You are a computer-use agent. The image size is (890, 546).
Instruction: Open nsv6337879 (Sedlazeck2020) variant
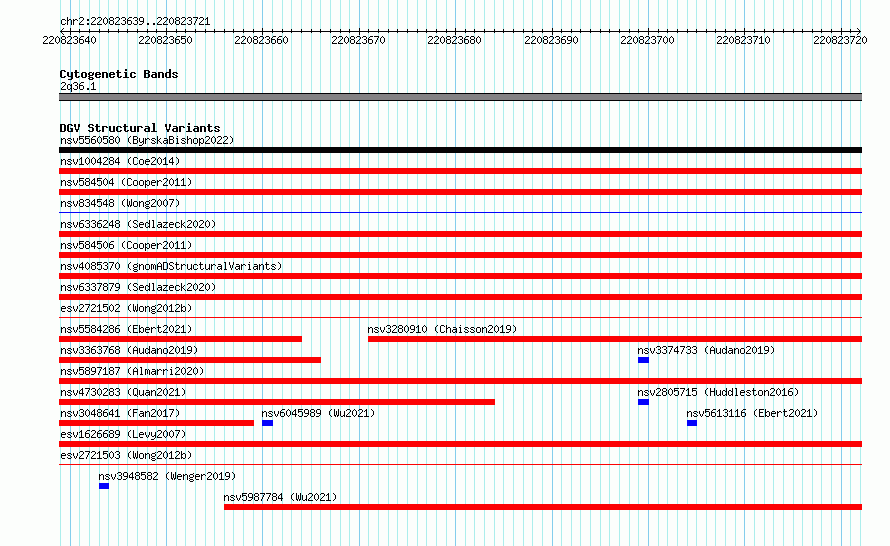coord(138,287)
